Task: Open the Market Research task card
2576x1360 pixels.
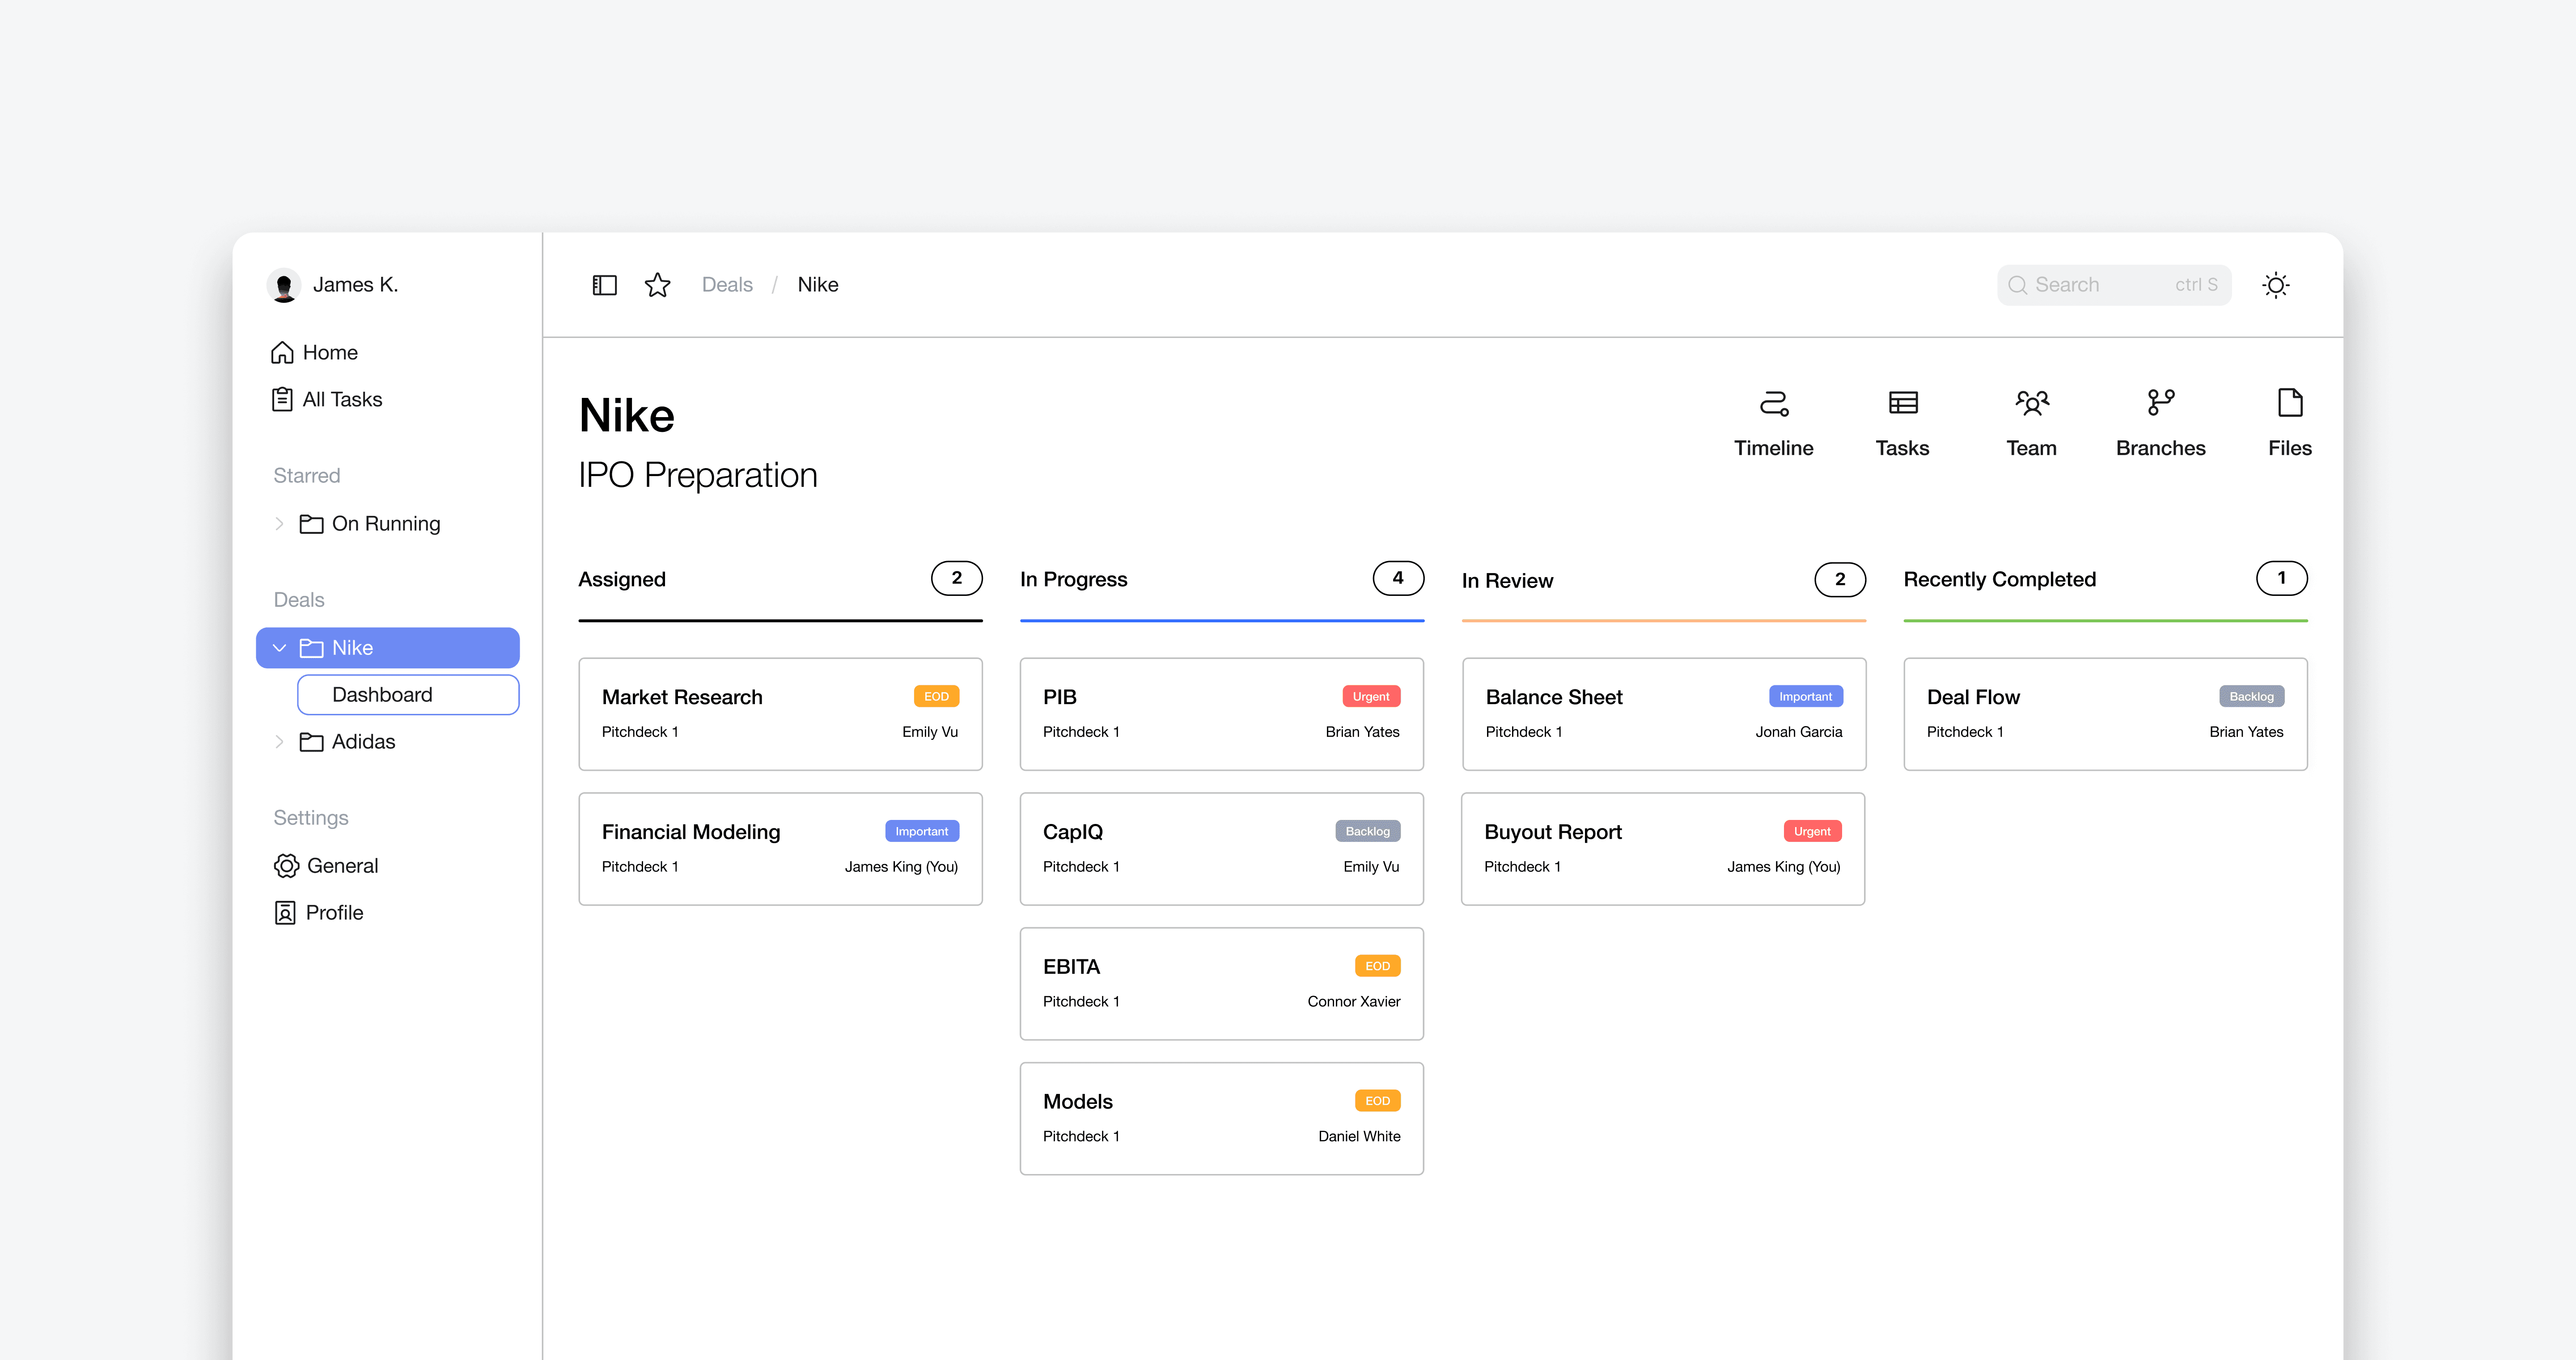Action: 780,714
